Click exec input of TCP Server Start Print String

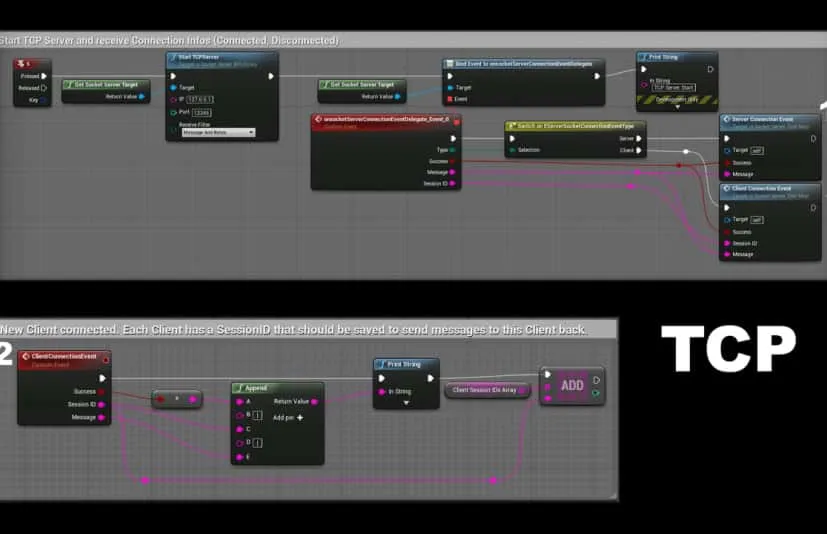click(x=643, y=69)
